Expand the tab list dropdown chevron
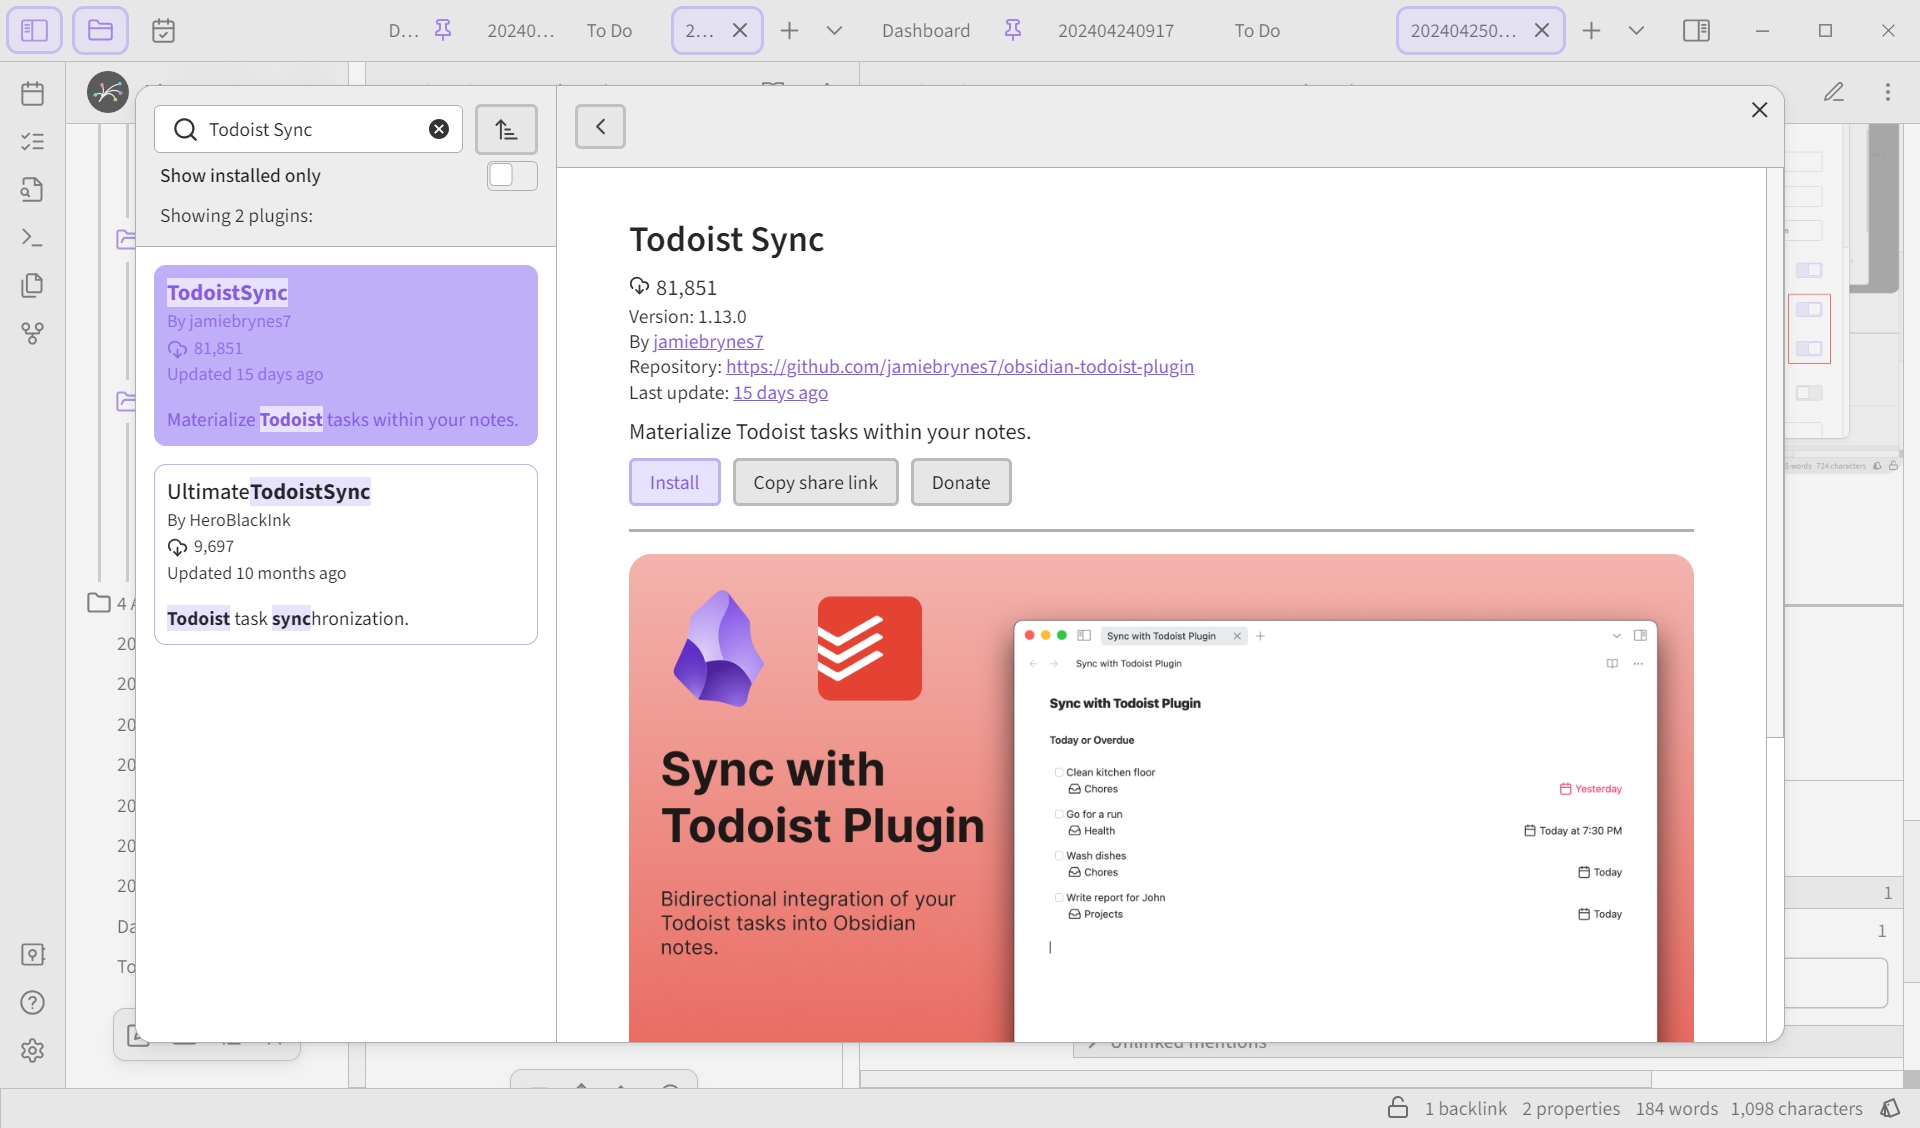Image resolution: width=1920 pixels, height=1128 pixels. [x=834, y=31]
